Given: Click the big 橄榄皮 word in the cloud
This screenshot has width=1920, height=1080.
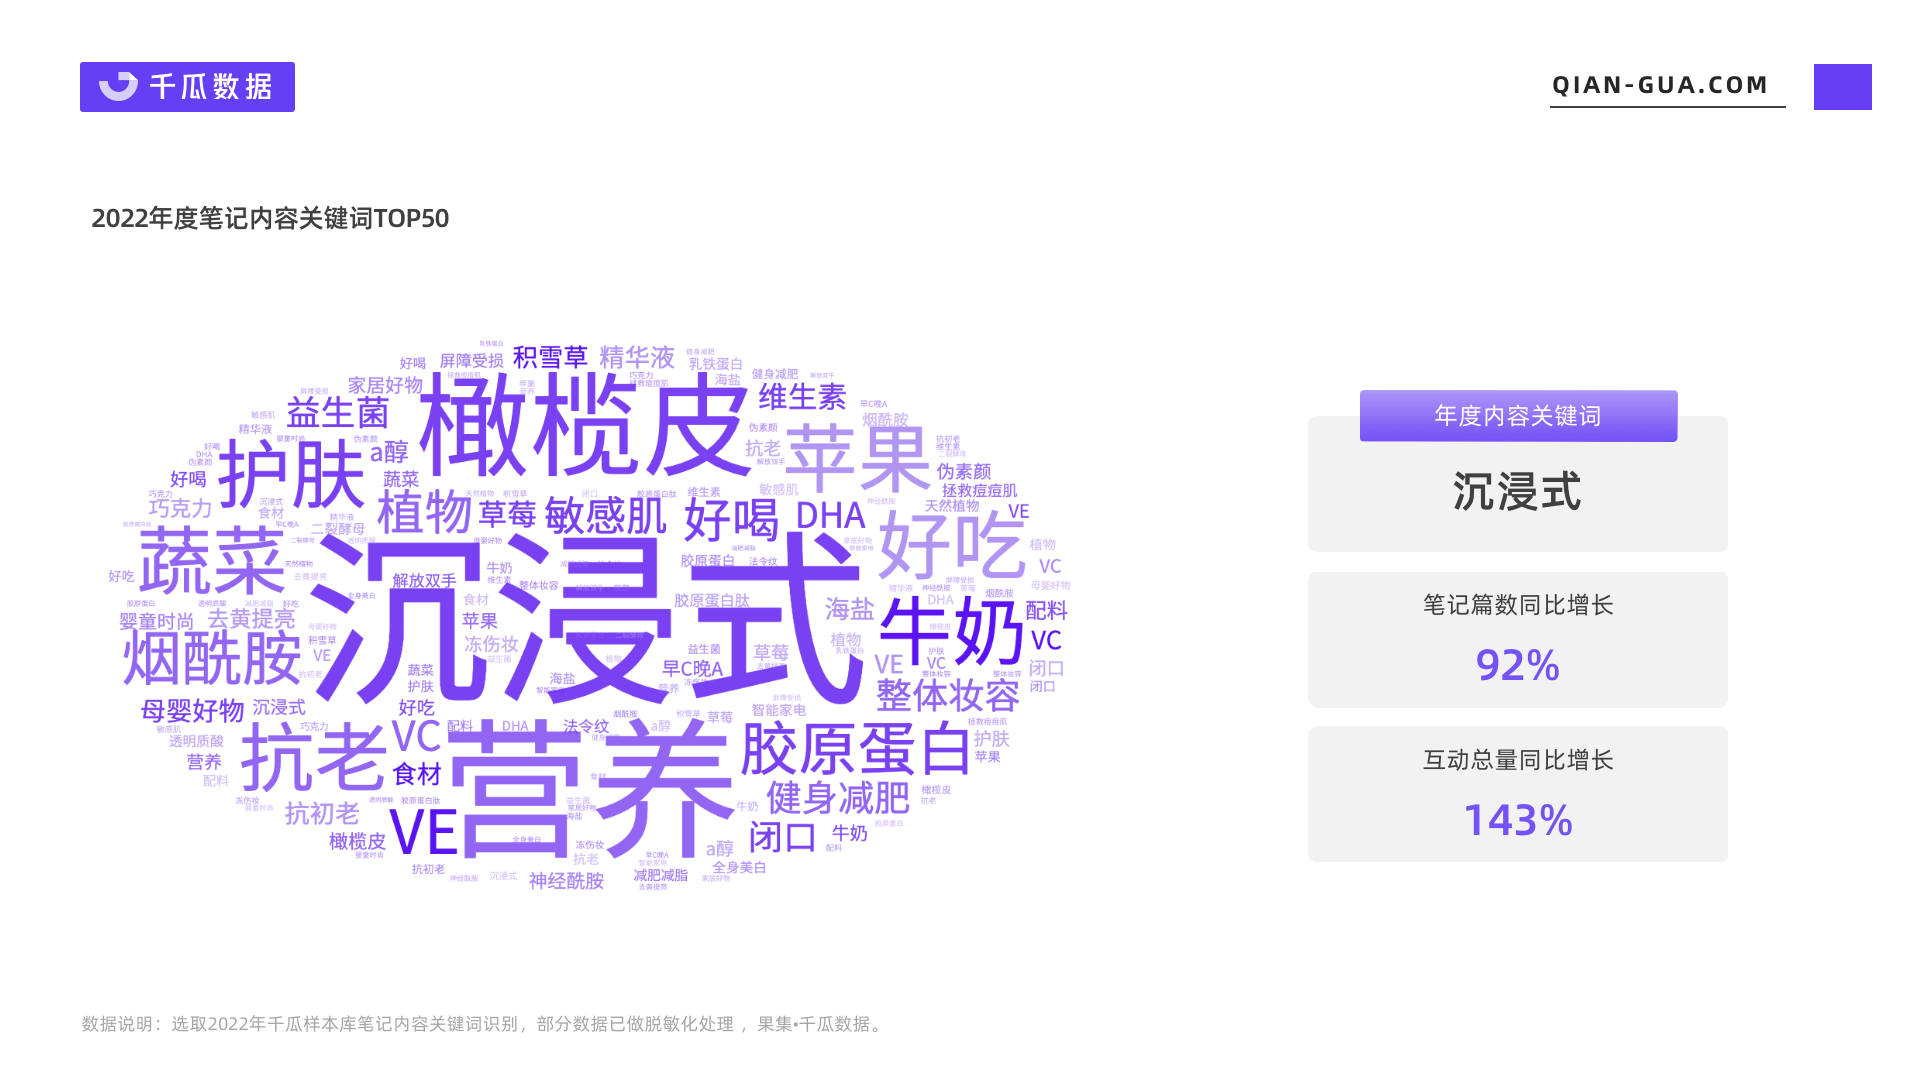Looking at the screenshot, I should point(583,425).
